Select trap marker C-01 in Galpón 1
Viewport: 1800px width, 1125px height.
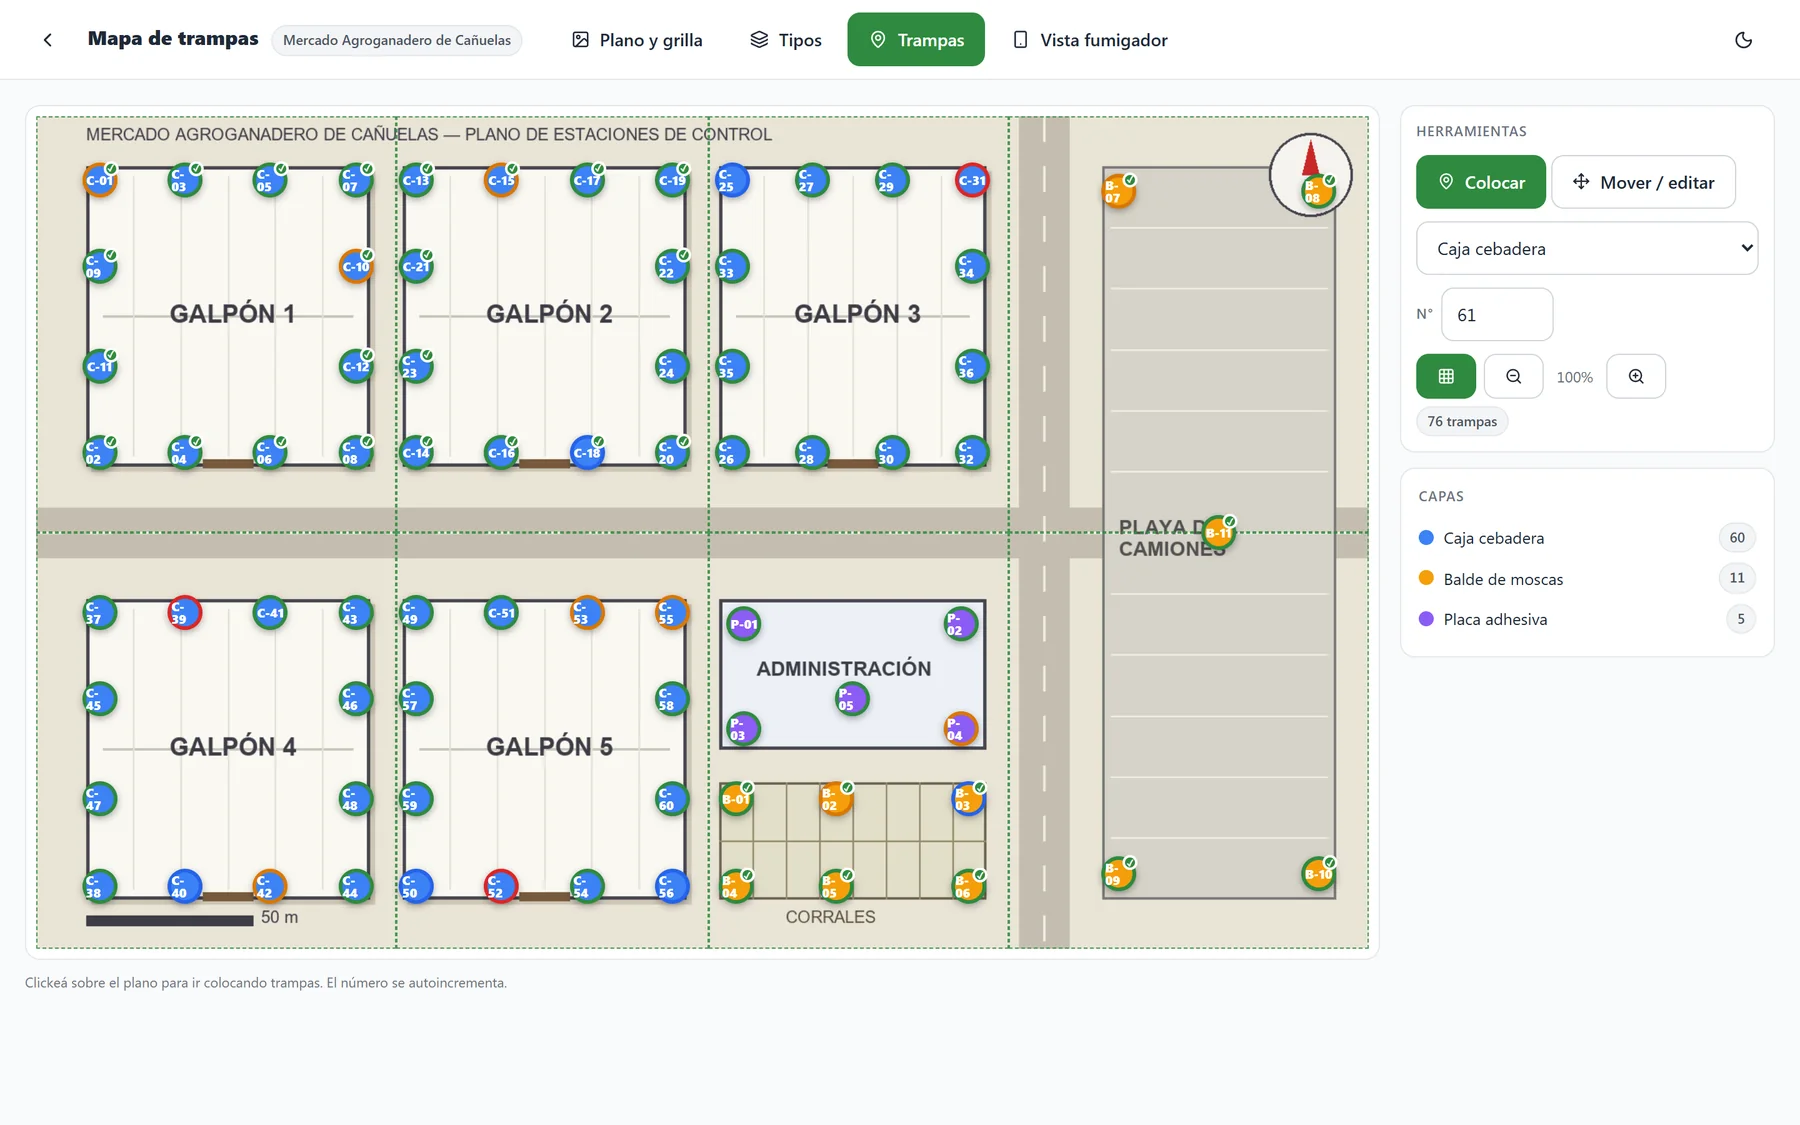coord(100,181)
